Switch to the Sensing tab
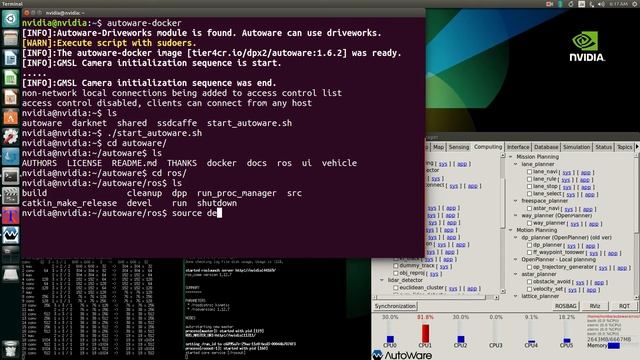 point(459,147)
